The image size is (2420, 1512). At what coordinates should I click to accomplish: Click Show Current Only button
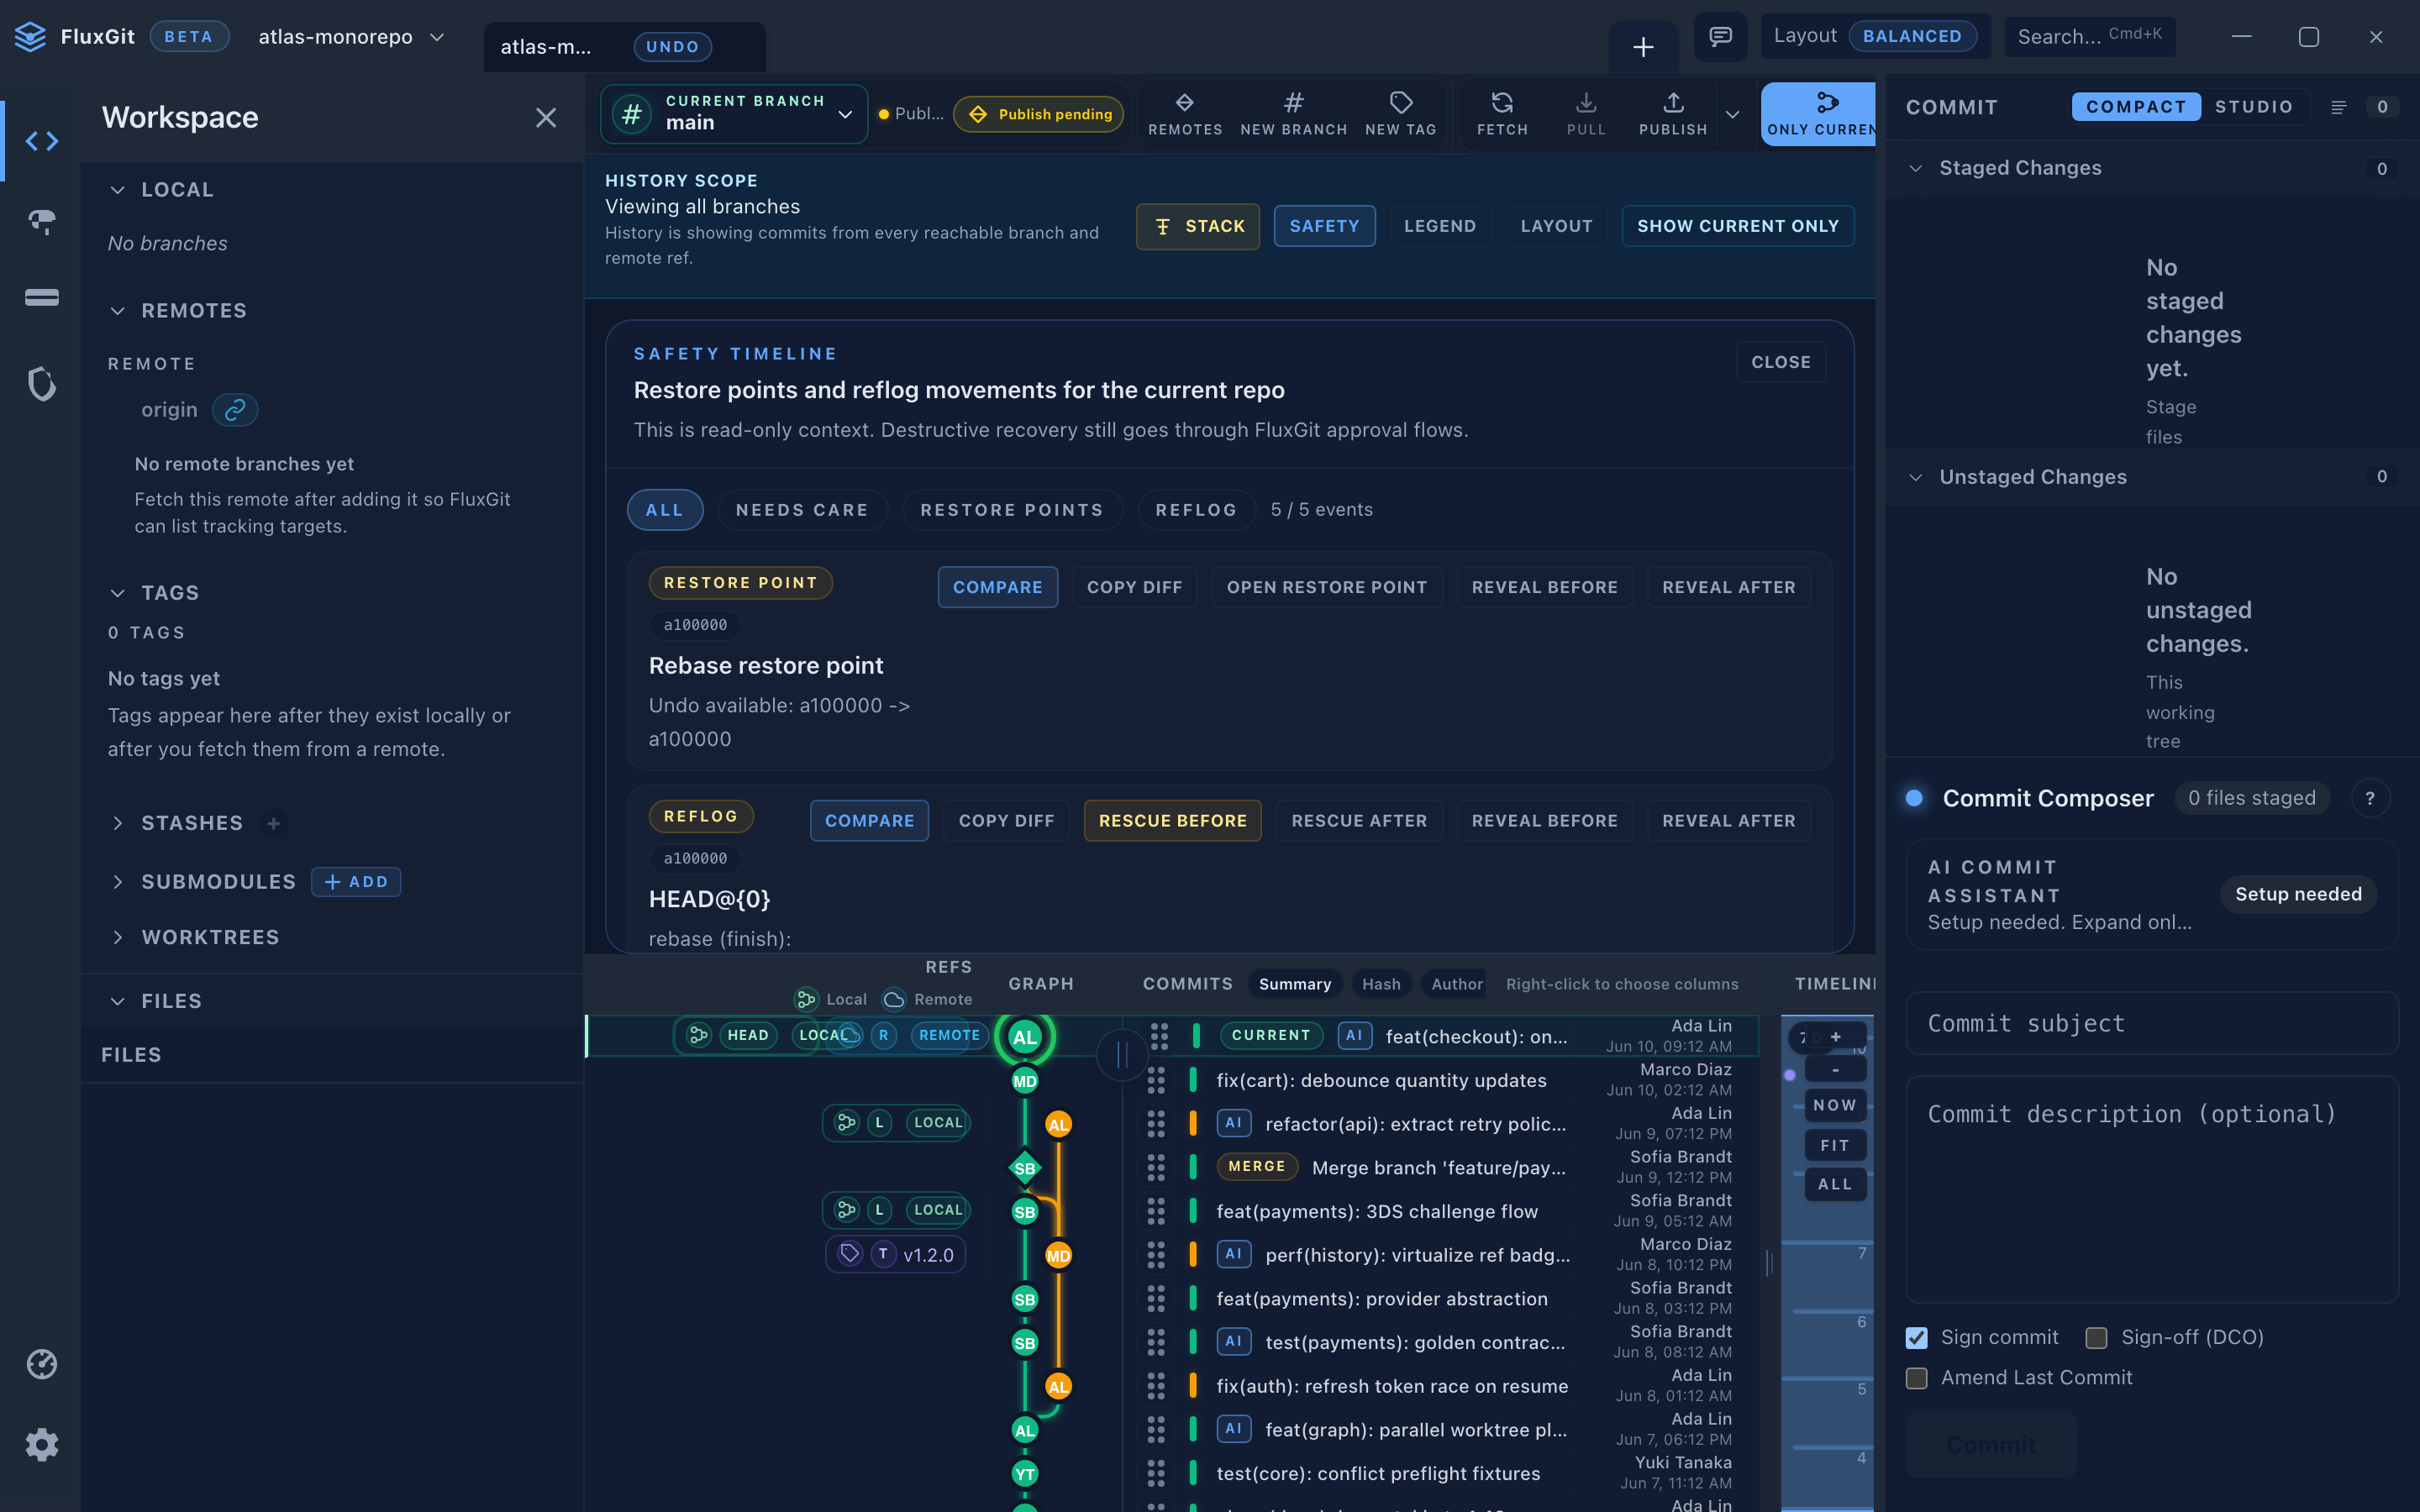(x=1738, y=226)
